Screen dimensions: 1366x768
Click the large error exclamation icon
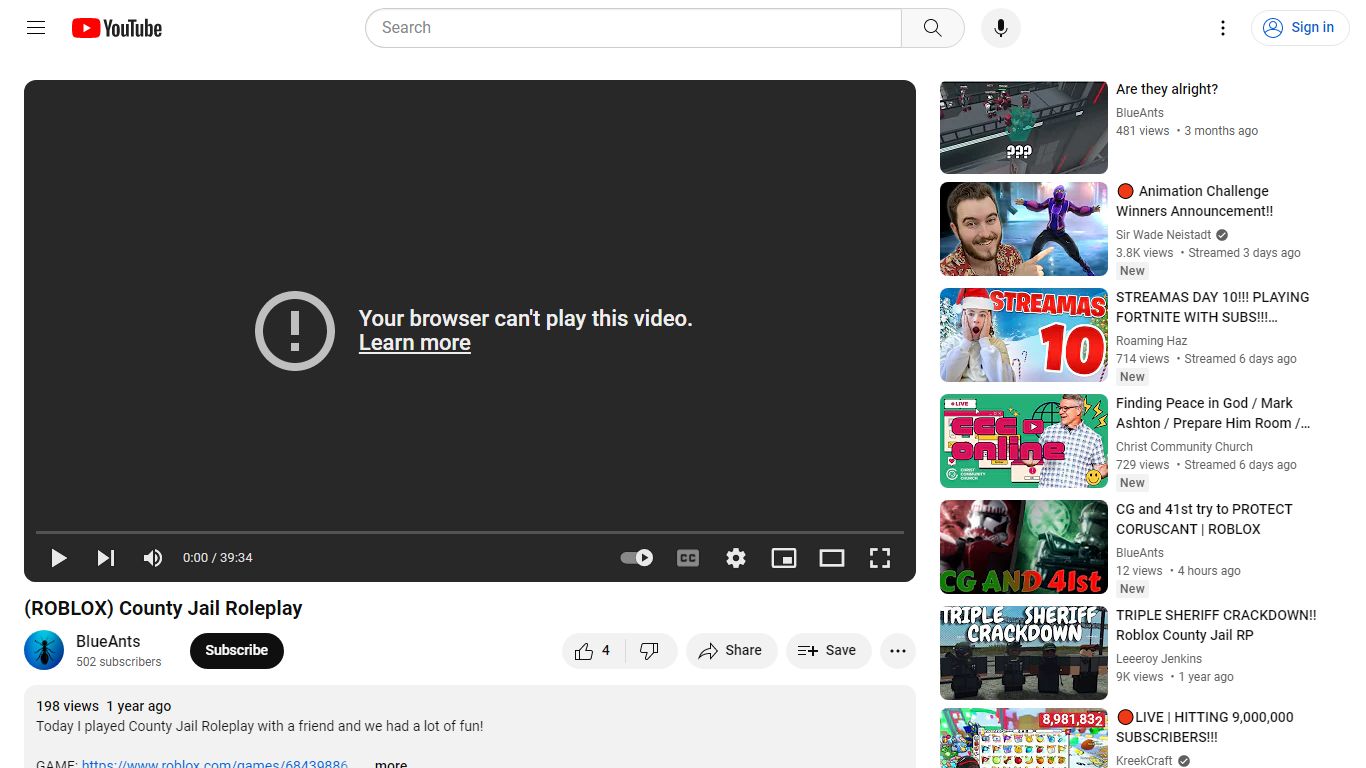pos(295,331)
